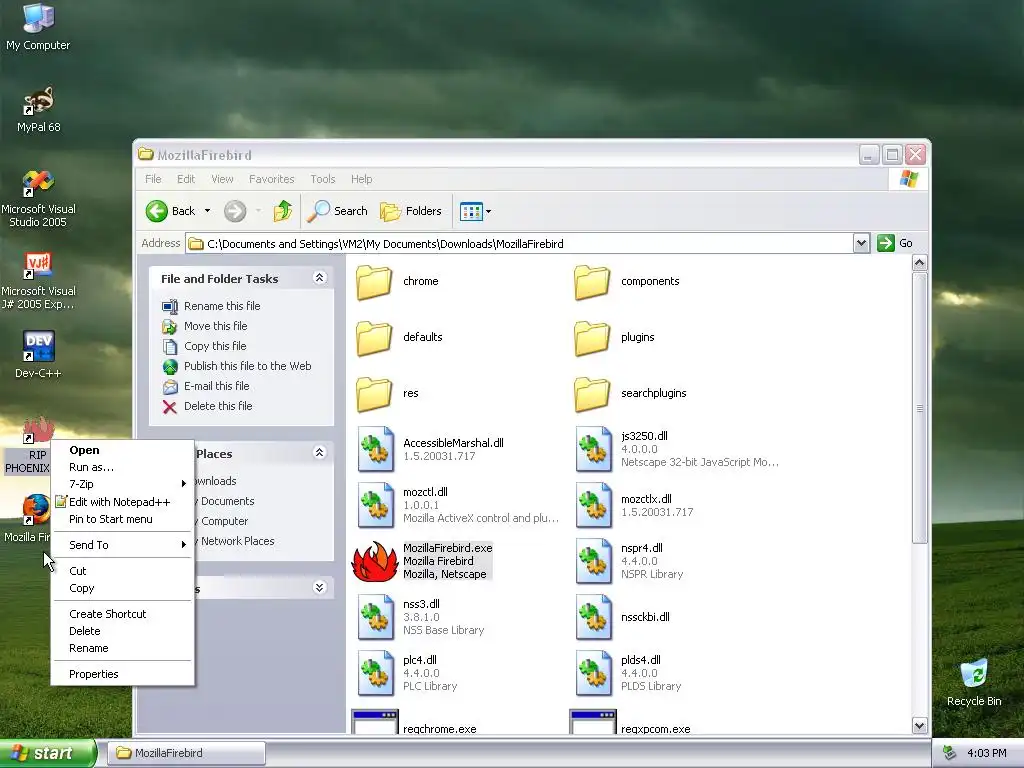Choose Rename in the context menu
The image size is (1024, 768).
pyautogui.click(x=122, y=648)
